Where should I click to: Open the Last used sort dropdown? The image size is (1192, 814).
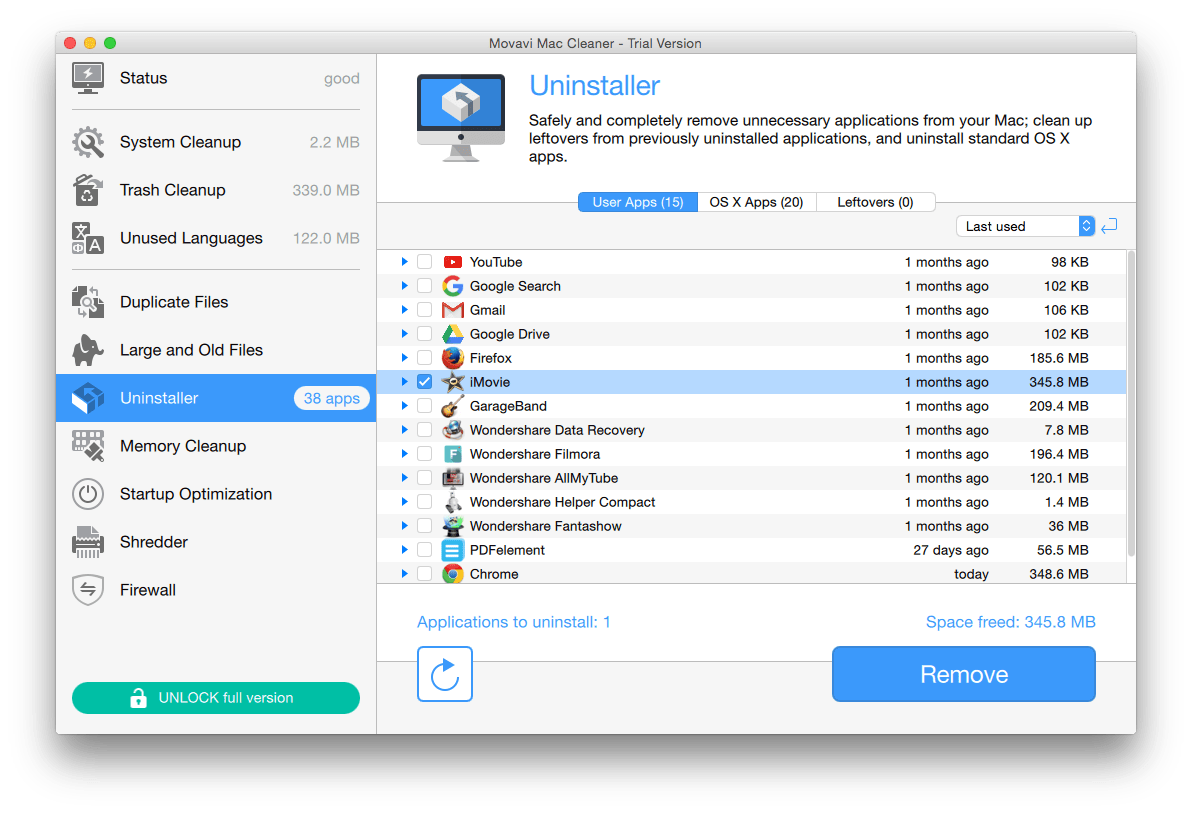pos(1025,226)
